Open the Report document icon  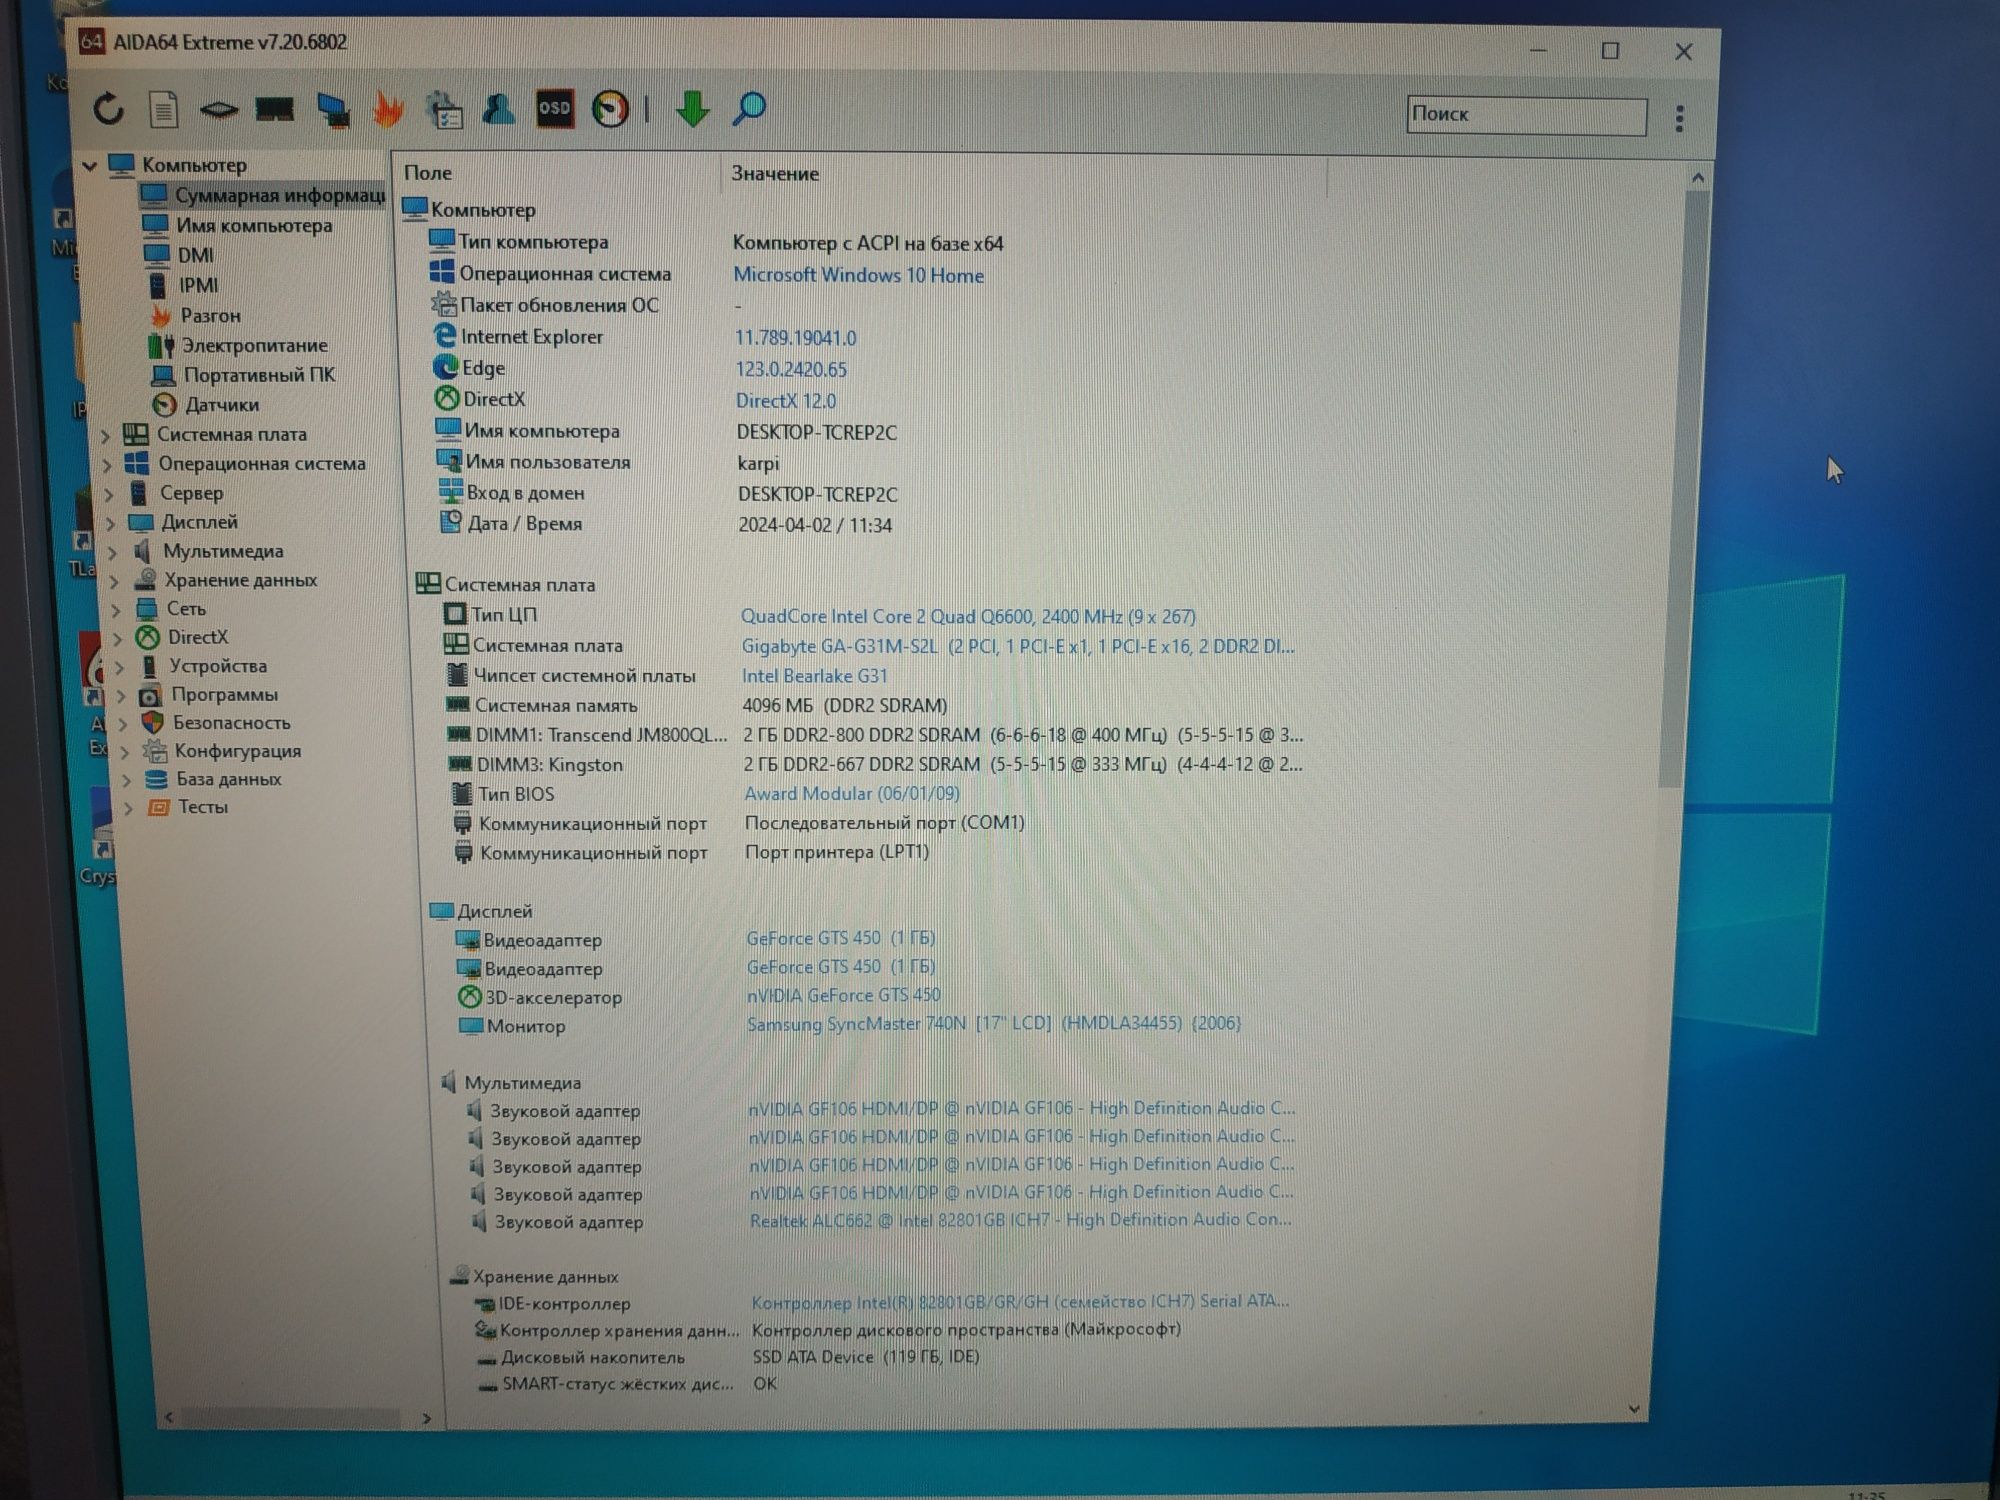[x=164, y=109]
